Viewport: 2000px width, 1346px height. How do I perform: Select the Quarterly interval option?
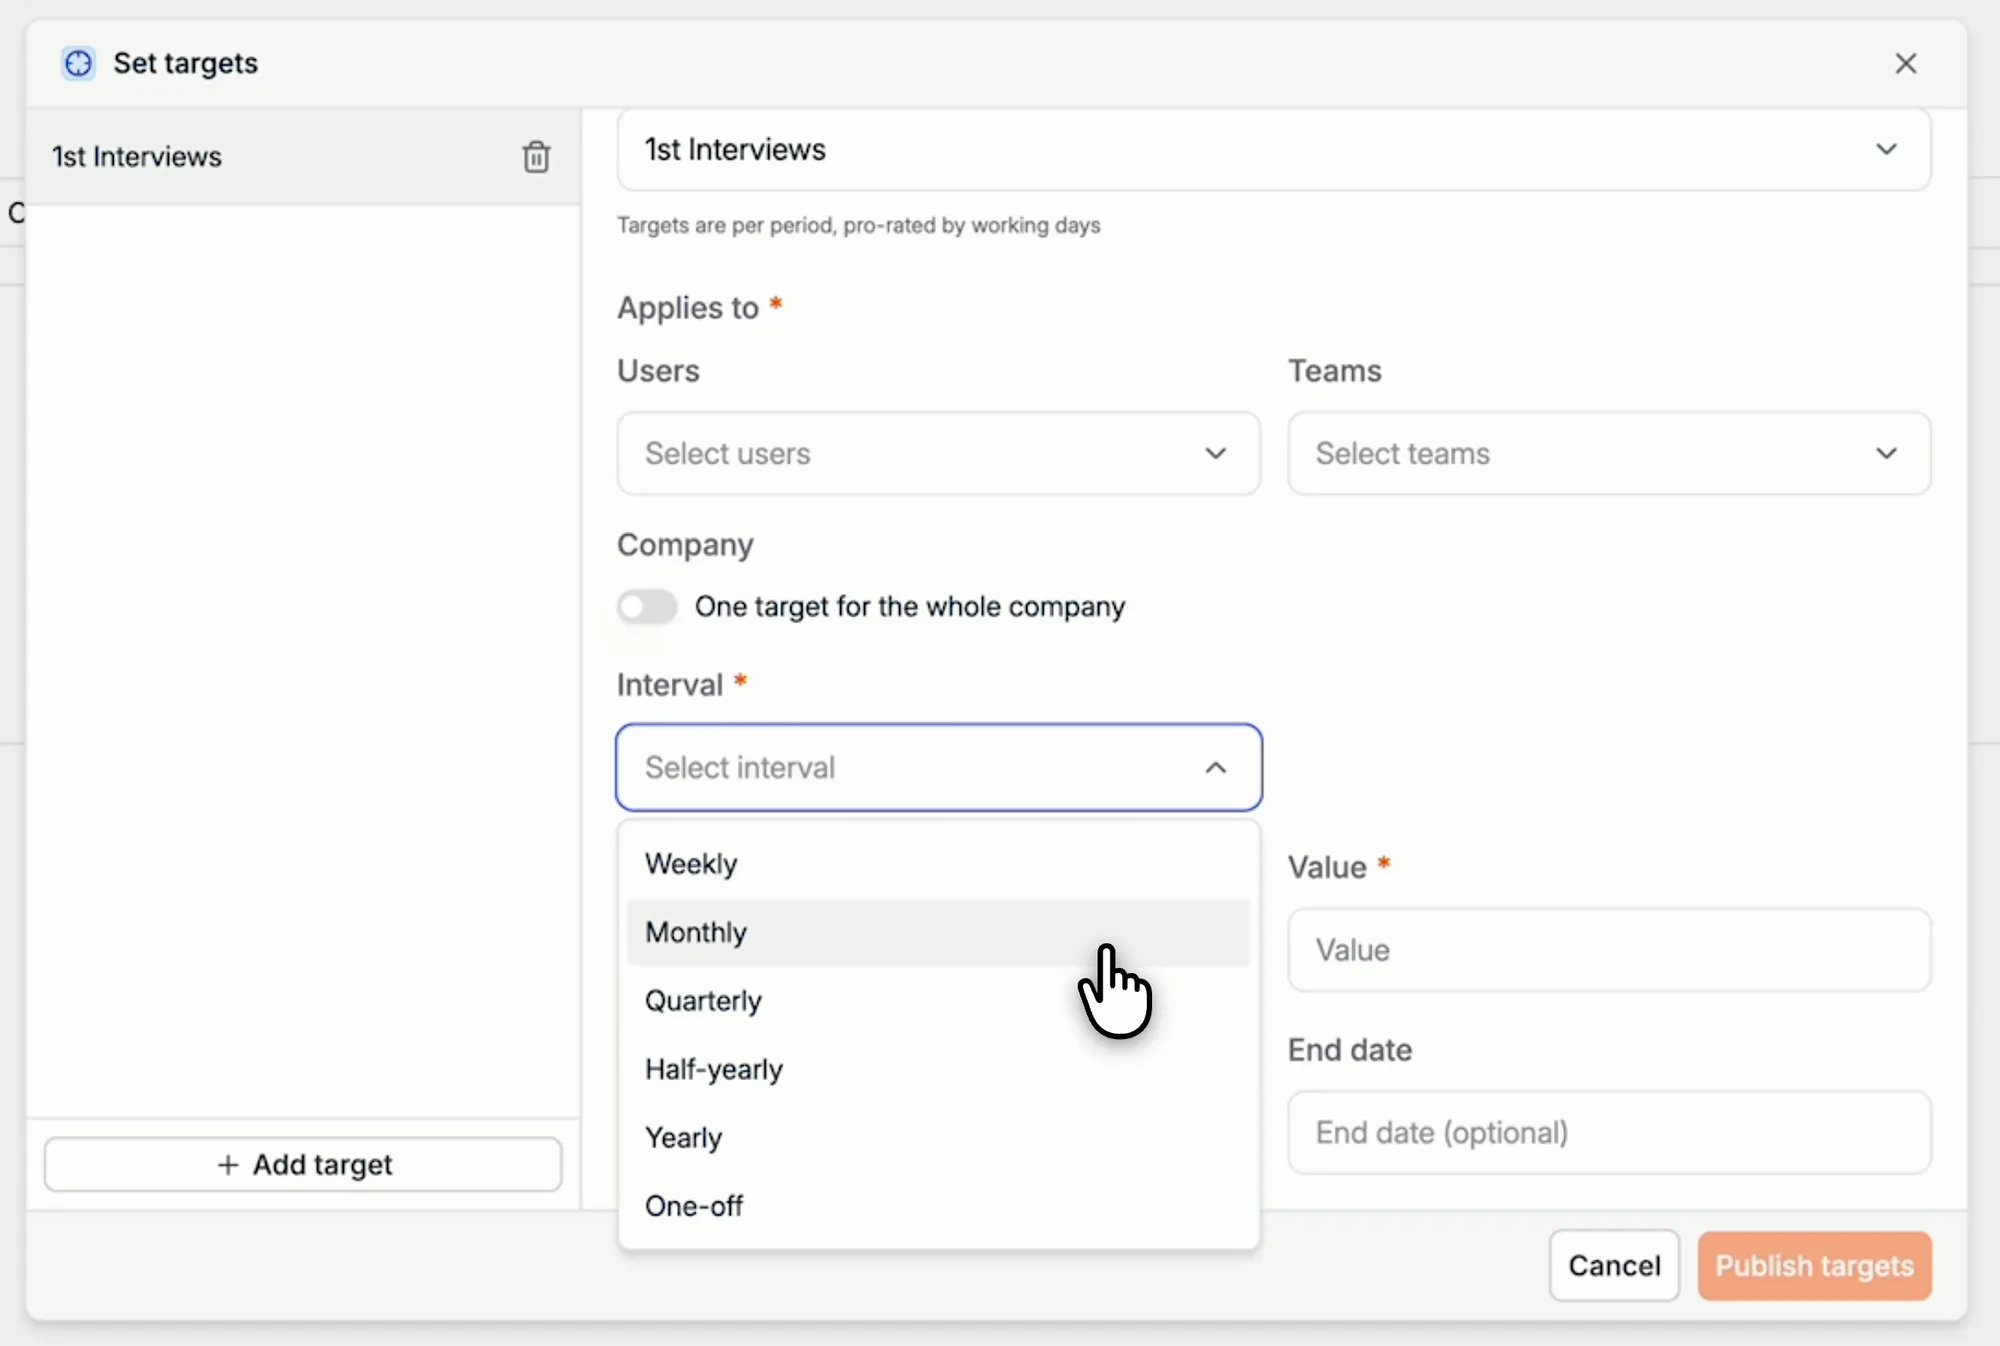pos(938,1000)
